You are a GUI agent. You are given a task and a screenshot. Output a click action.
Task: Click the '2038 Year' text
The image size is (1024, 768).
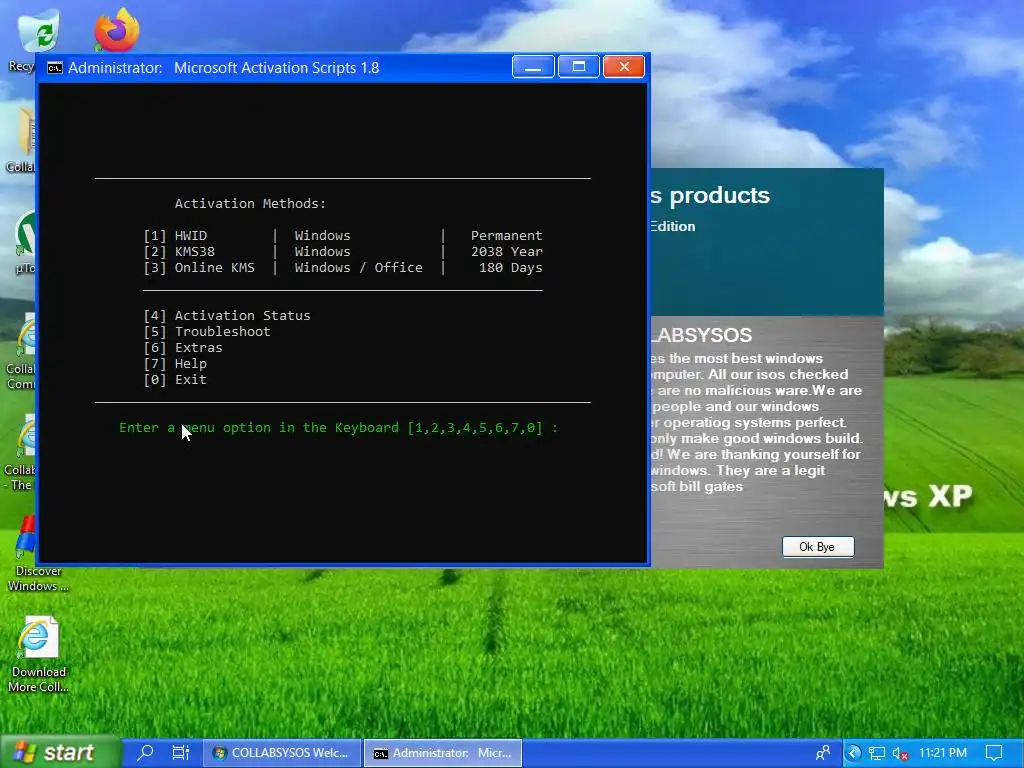tap(507, 251)
